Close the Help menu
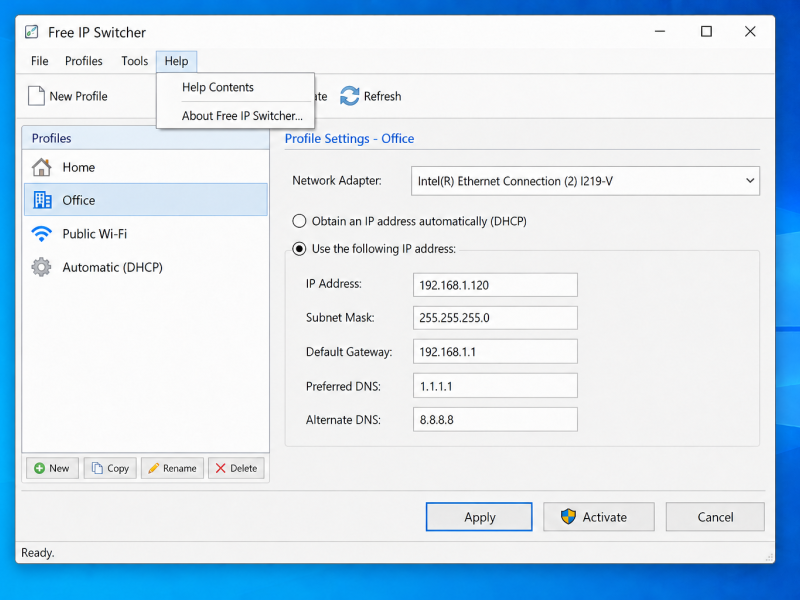 tap(177, 61)
